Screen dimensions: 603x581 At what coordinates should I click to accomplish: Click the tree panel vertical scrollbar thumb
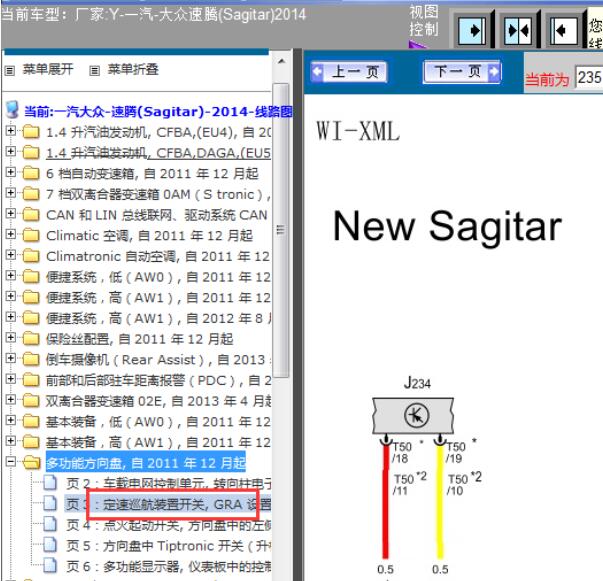[281, 230]
